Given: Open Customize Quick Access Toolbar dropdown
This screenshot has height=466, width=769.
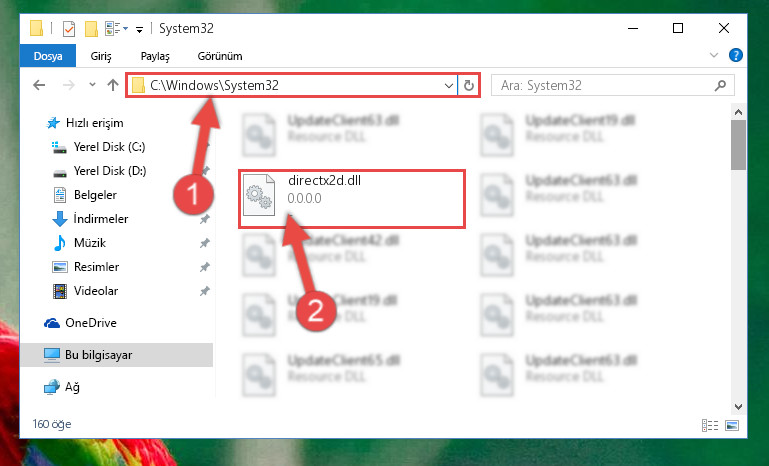Looking at the screenshot, I should tap(139, 30).
